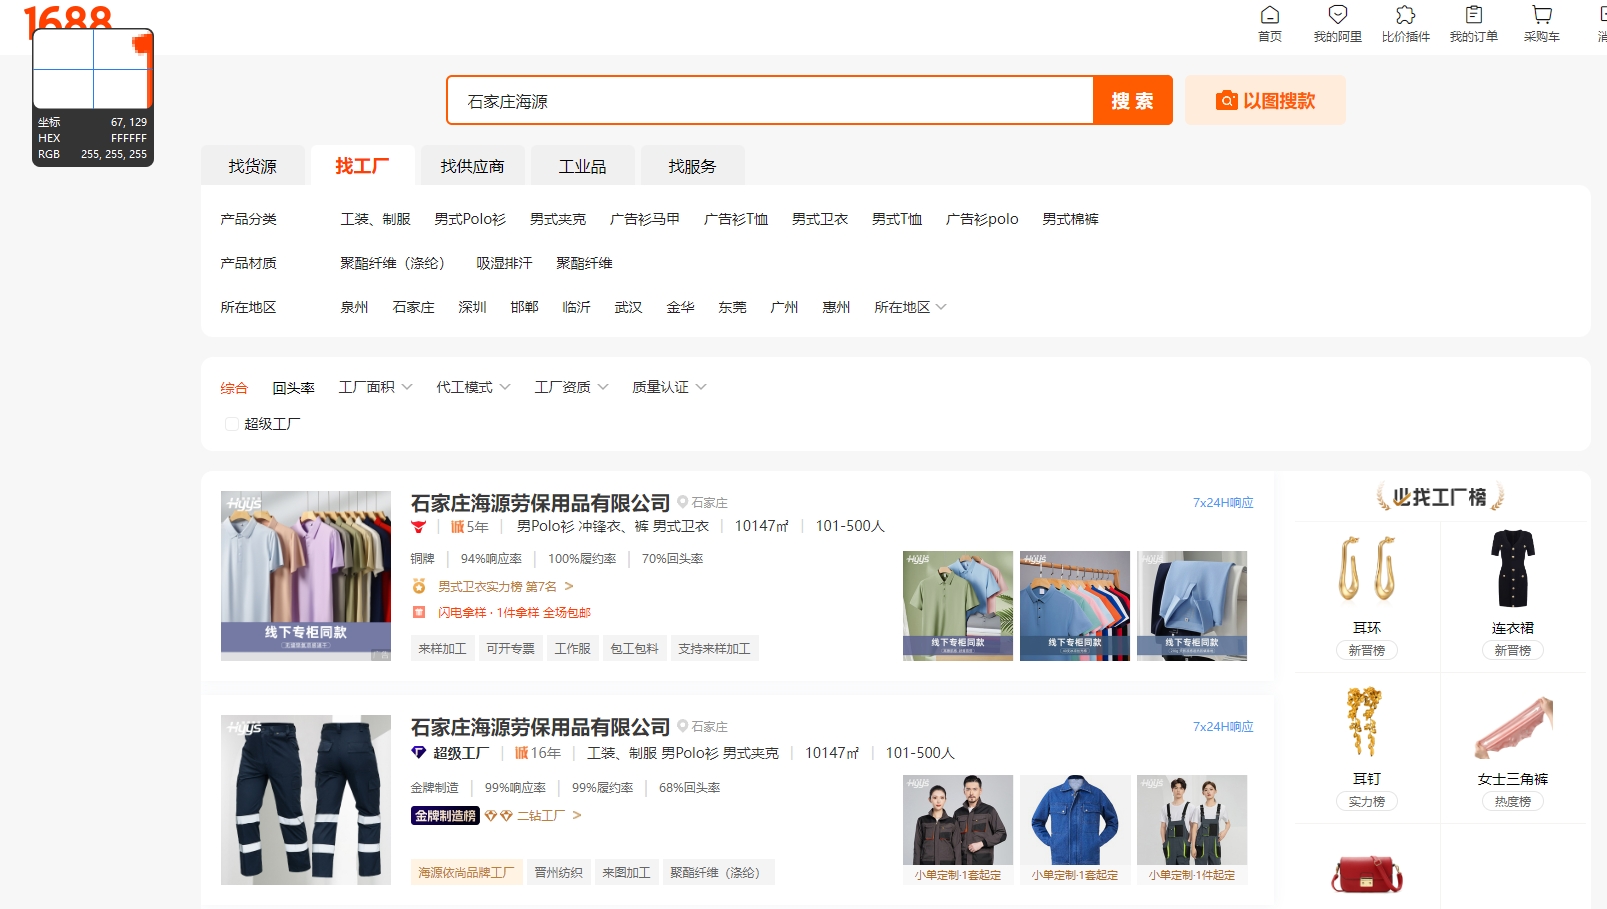This screenshot has height=909, width=1607.
Task: Expand the 质量认证 dropdown
Action: point(669,387)
